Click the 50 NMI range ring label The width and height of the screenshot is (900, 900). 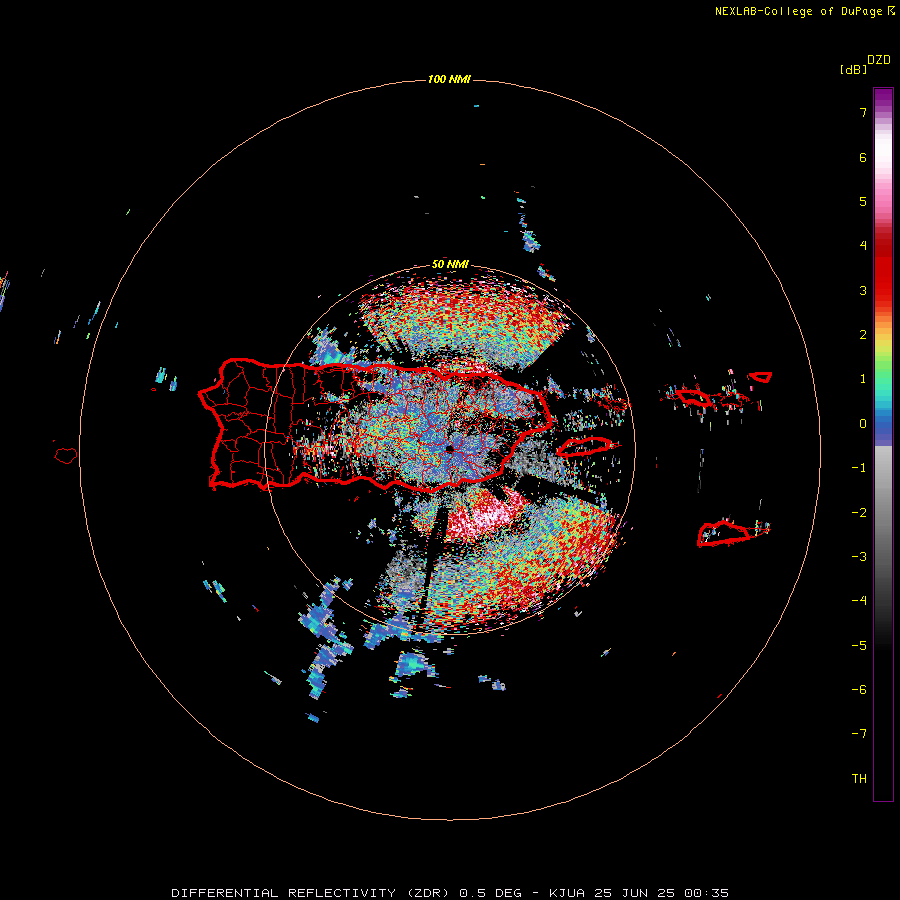point(450,264)
